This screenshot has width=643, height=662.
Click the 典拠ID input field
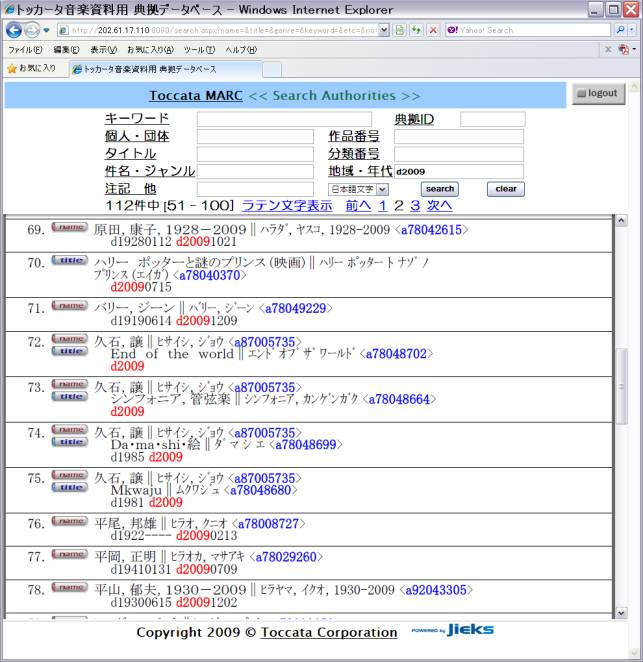point(493,119)
